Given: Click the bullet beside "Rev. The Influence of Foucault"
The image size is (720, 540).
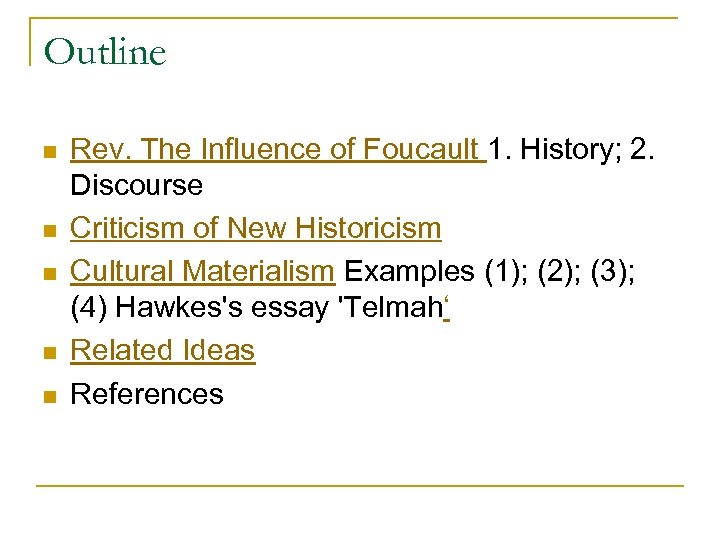Looking at the screenshot, I should tap(48, 153).
